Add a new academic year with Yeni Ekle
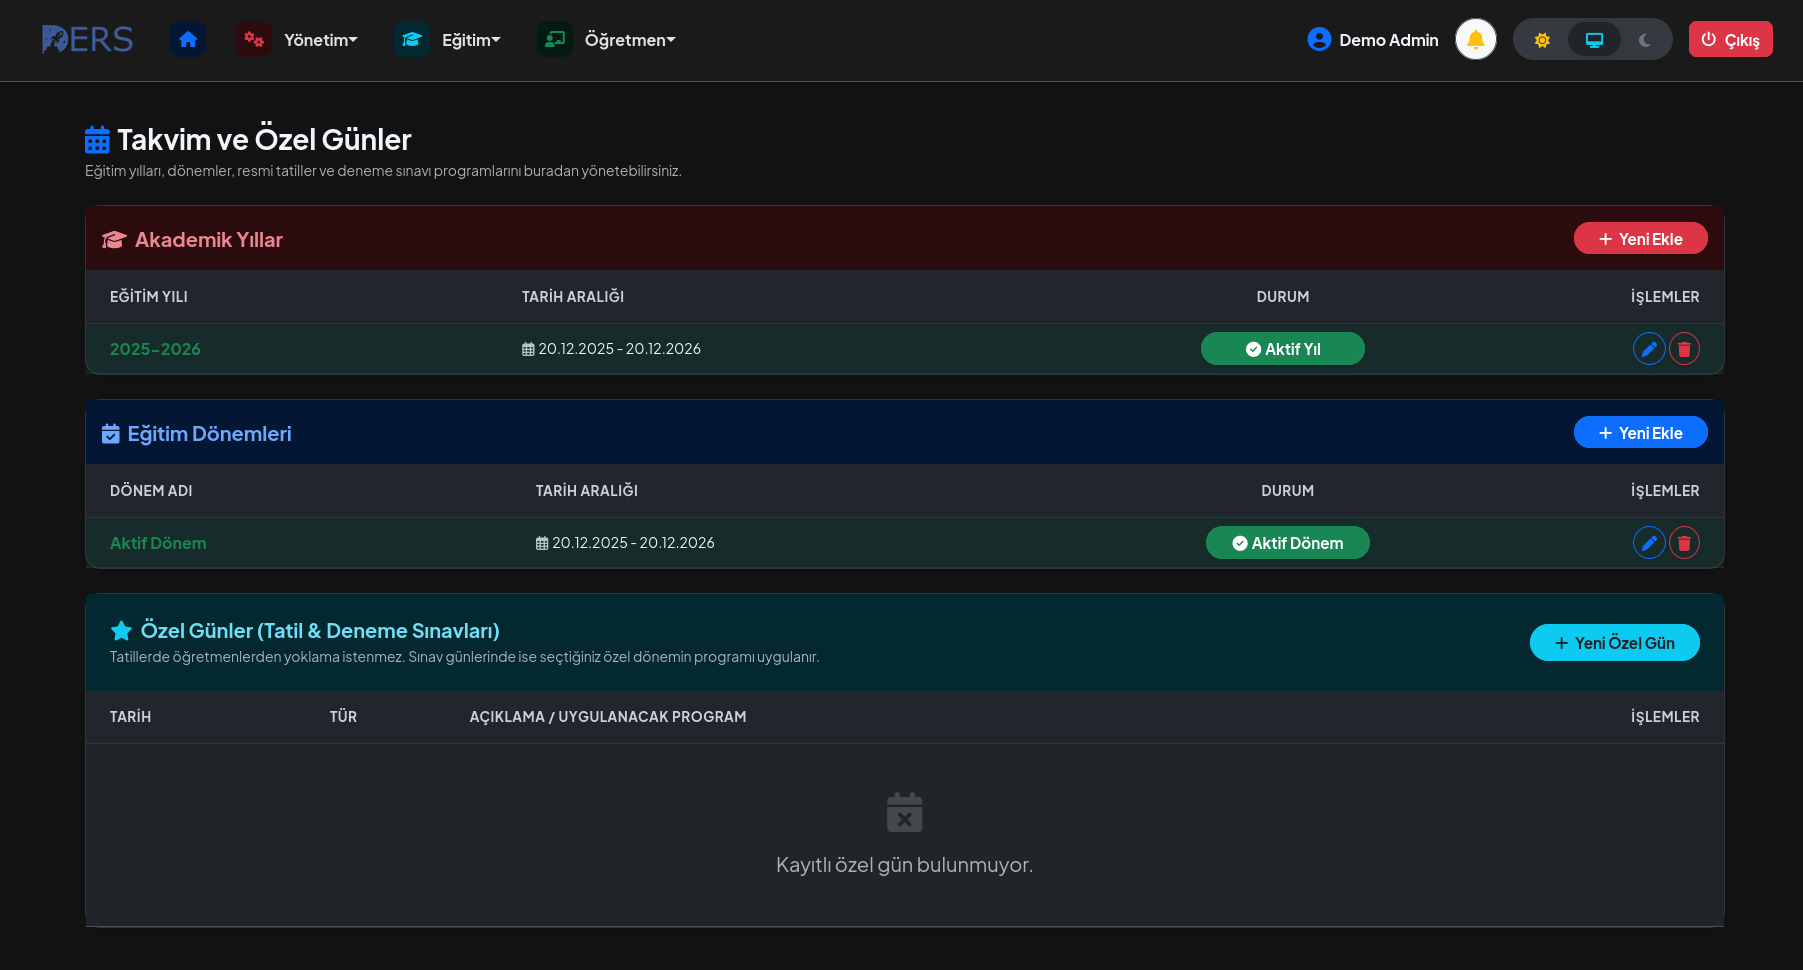 (1641, 239)
